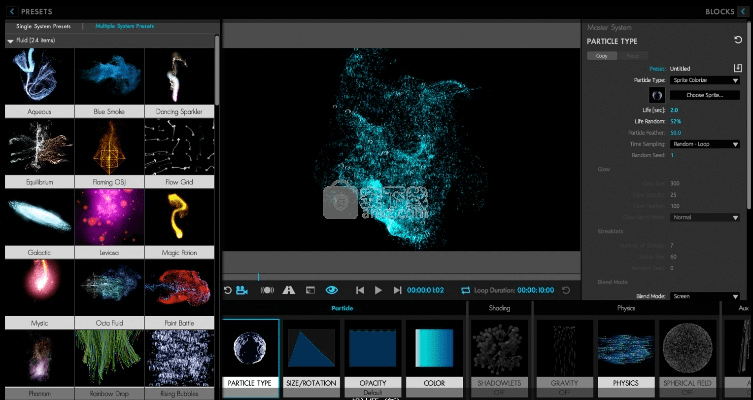The image size is (753, 400).
Task: Select the Blue Smoke preset thumbnail
Action: point(111,75)
